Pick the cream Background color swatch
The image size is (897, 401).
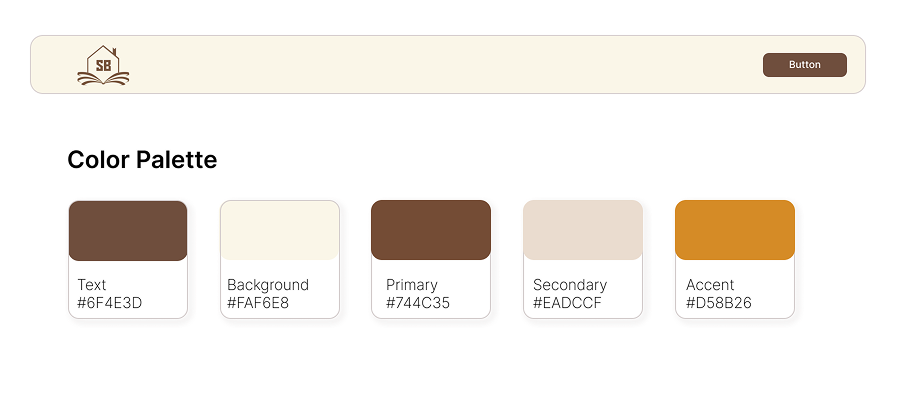(x=280, y=231)
